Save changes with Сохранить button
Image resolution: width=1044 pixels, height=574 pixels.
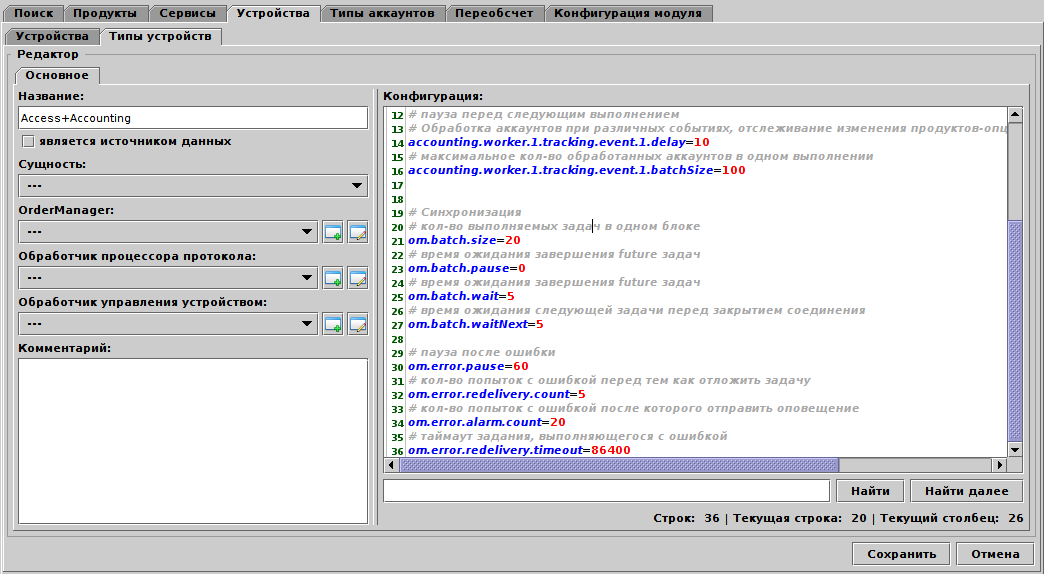902,553
